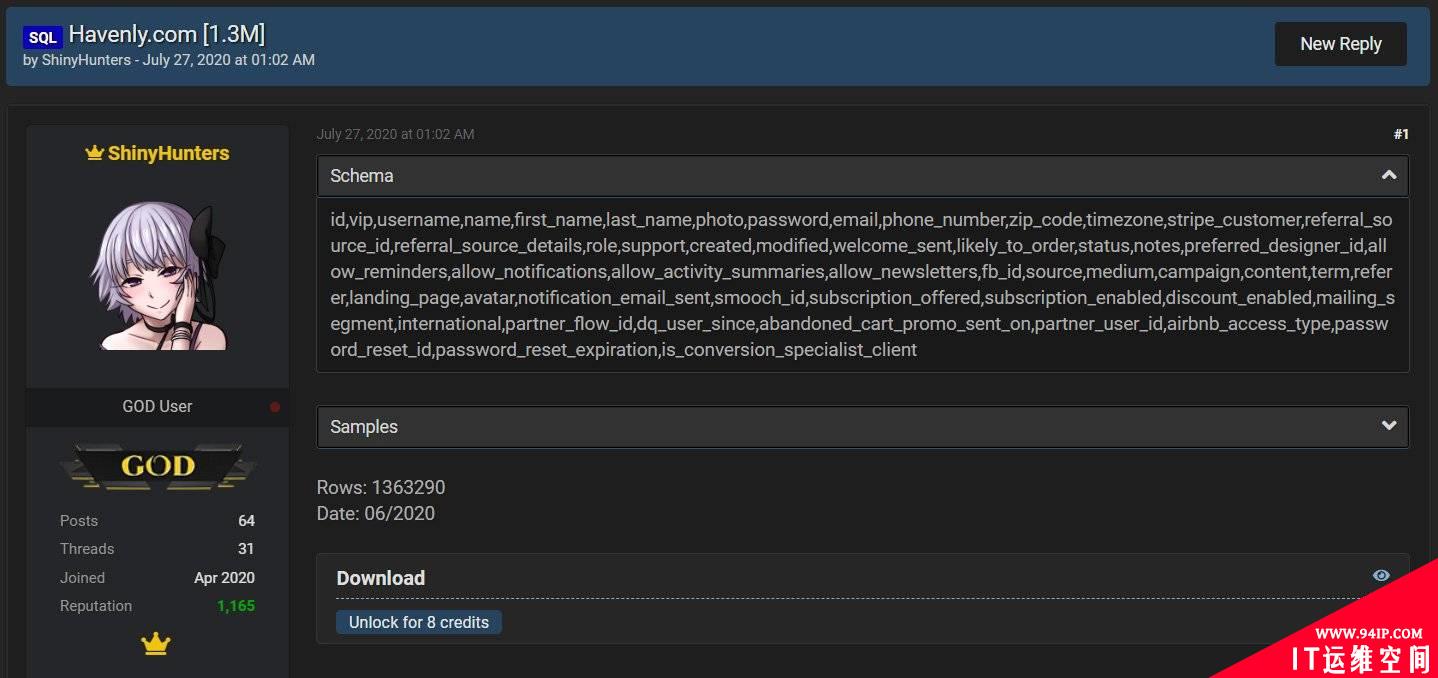Open the ShinyHunters avatar image
The width and height of the screenshot is (1438, 678).
click(x=158, y=275)
